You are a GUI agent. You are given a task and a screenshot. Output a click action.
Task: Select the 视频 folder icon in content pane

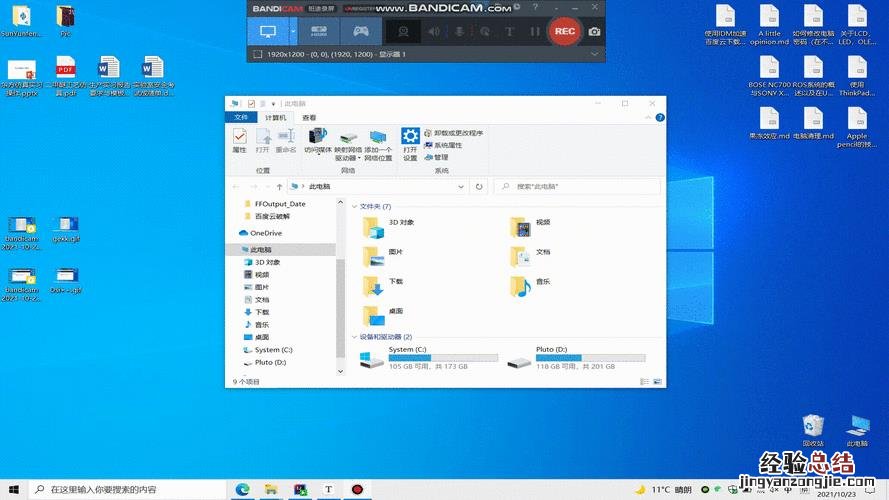520,228
